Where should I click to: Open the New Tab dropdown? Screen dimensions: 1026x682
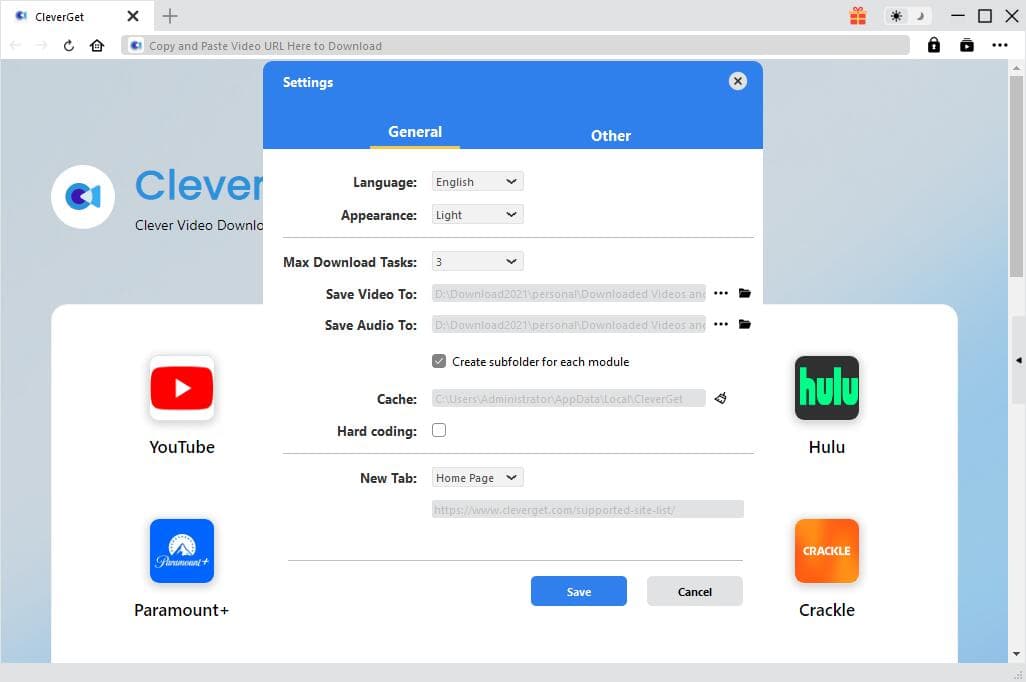pyautogui.click(x=477, y=477)
